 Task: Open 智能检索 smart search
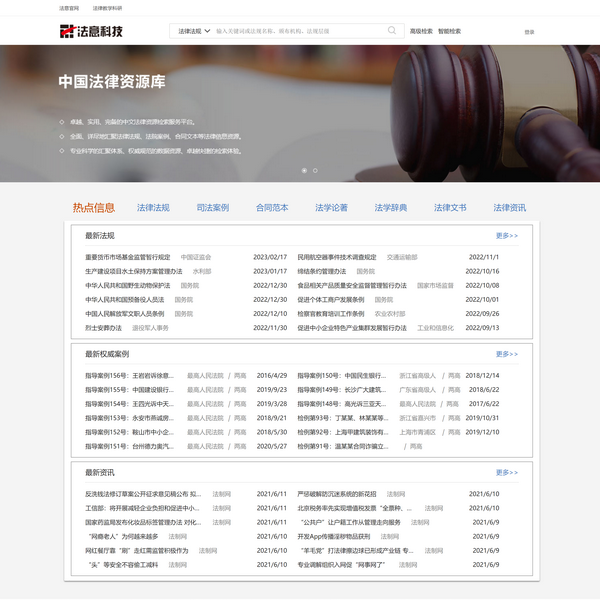[449, 31]
